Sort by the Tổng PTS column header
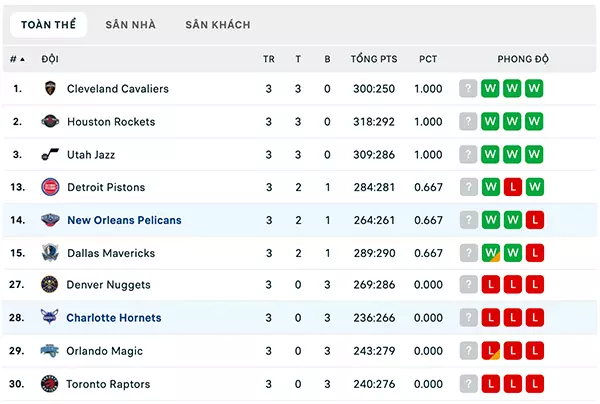Viewport: 600px width, 404px height. coord(374,59)
